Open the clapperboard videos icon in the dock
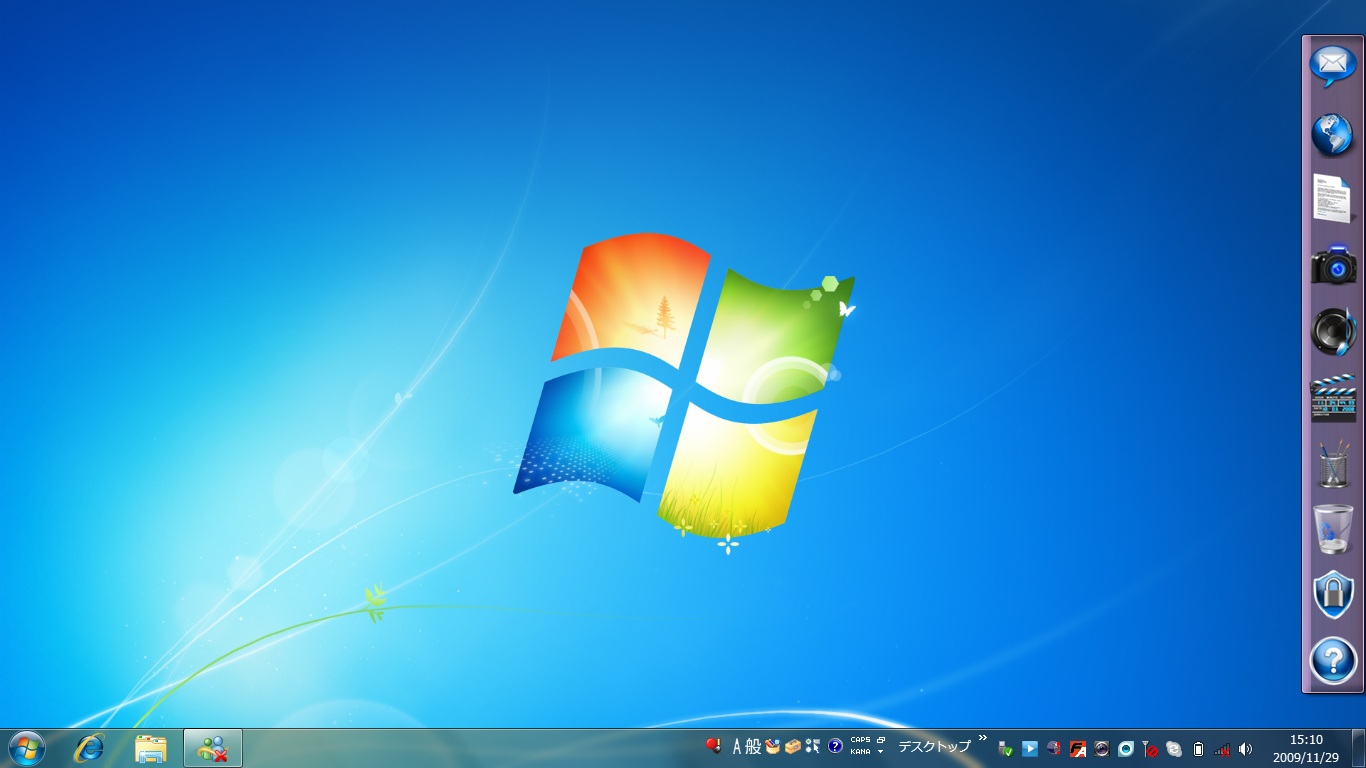The image size is (1366, 768). (x=1333, y=398)
